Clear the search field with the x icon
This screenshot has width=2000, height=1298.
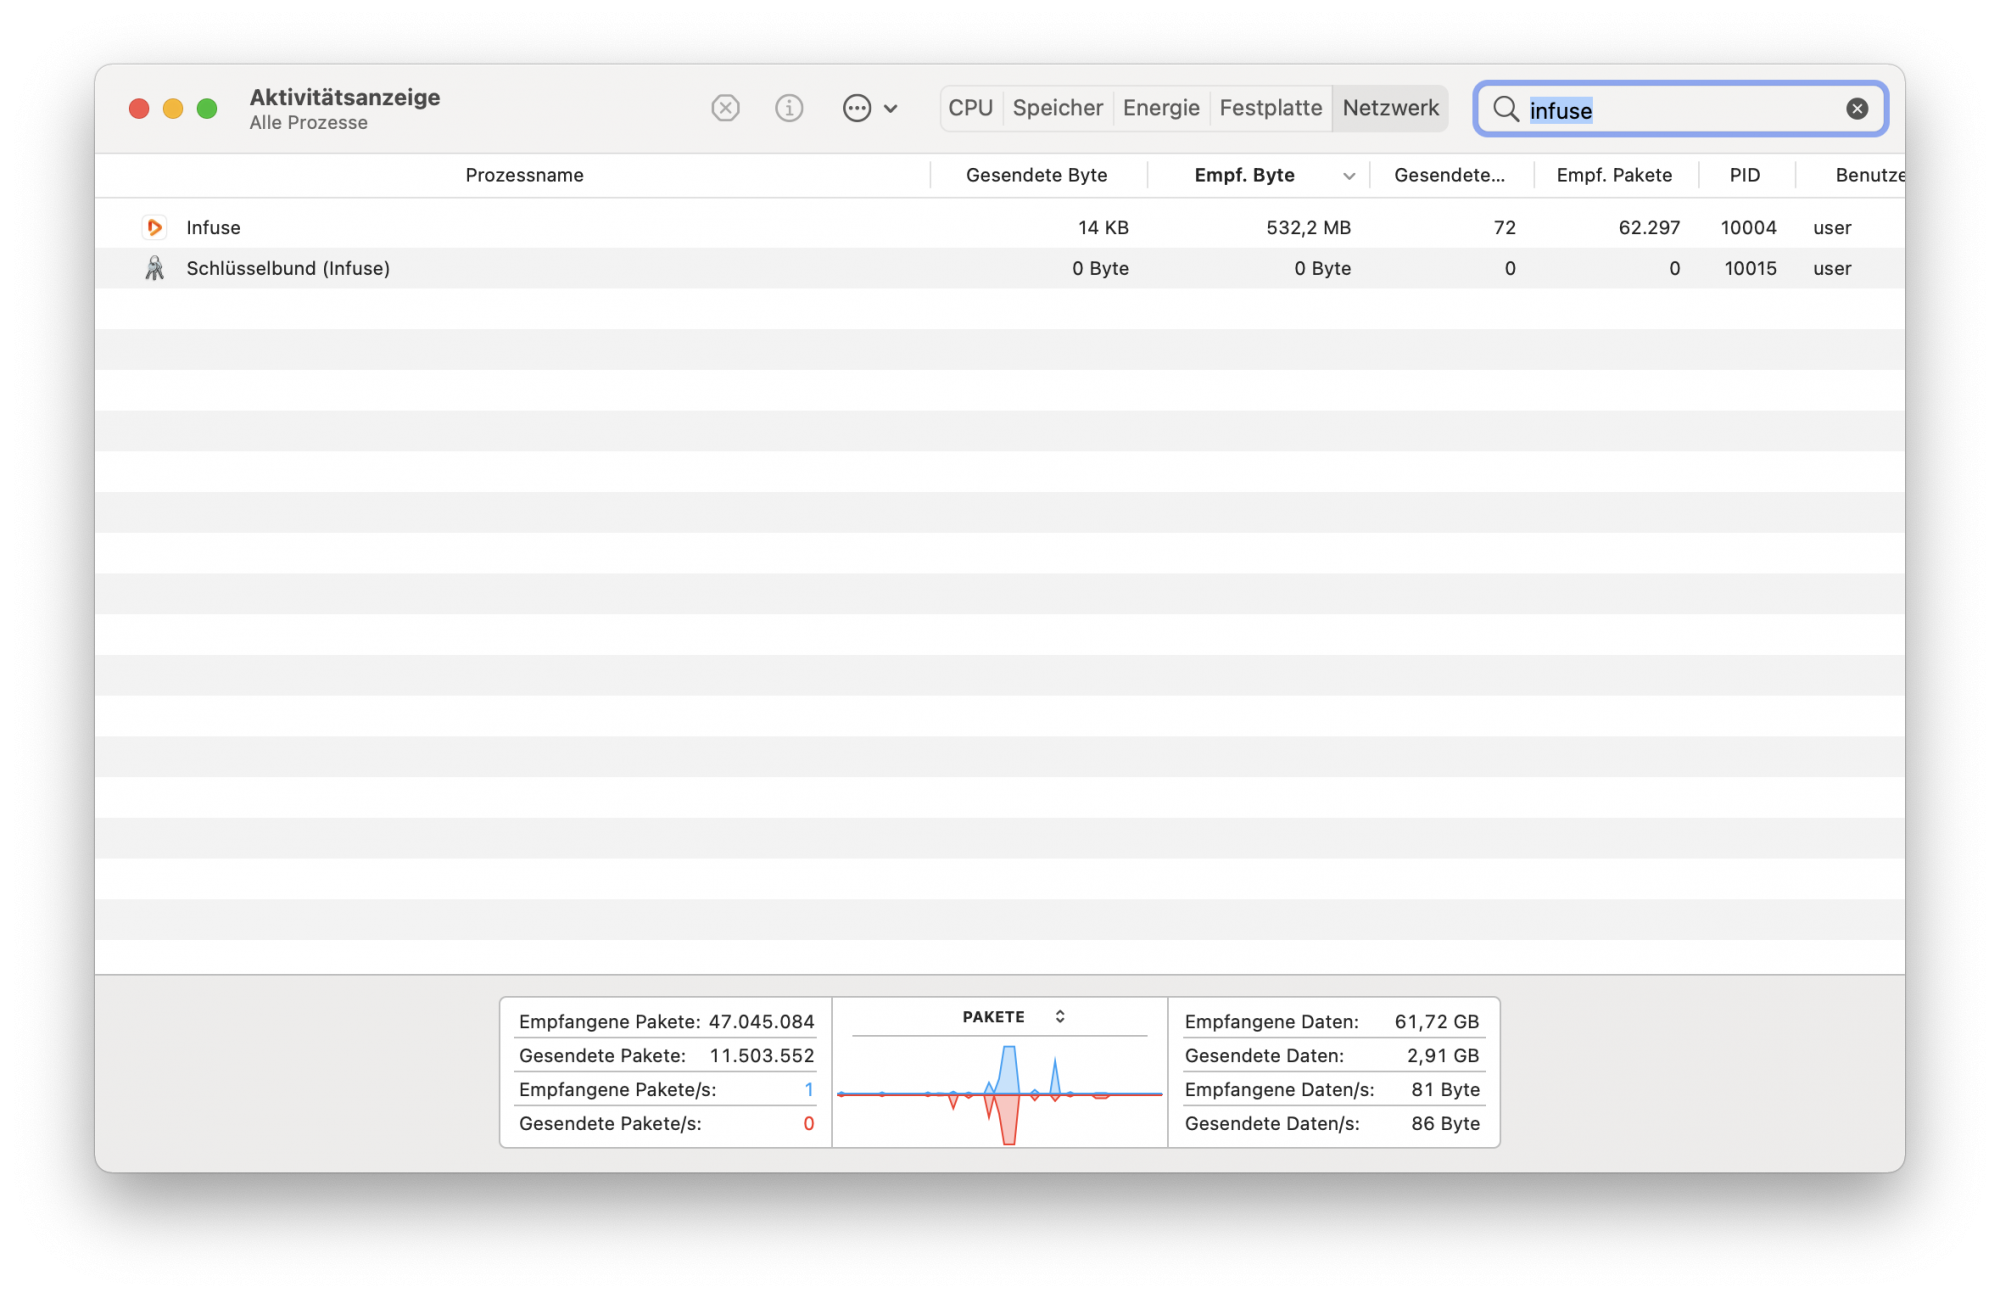(1856, 109)
